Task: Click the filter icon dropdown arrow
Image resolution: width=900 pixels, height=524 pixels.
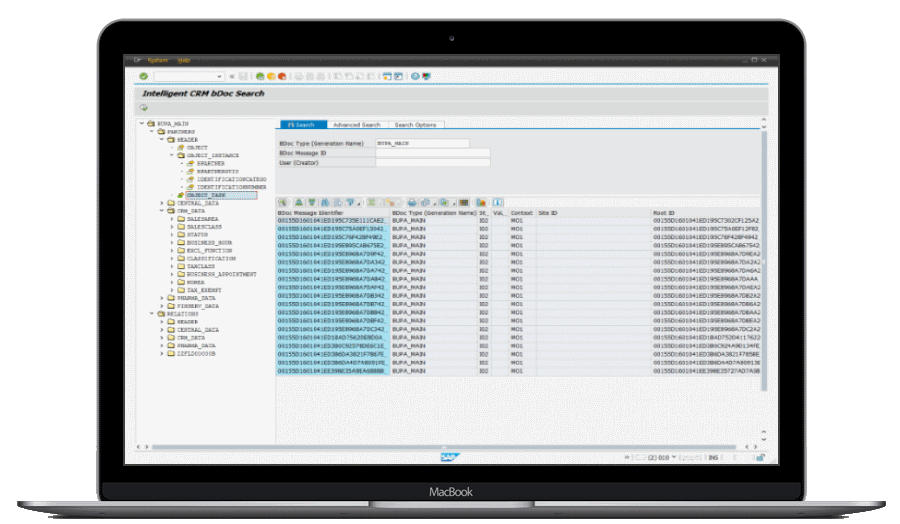Action: (x=358, y=204)
